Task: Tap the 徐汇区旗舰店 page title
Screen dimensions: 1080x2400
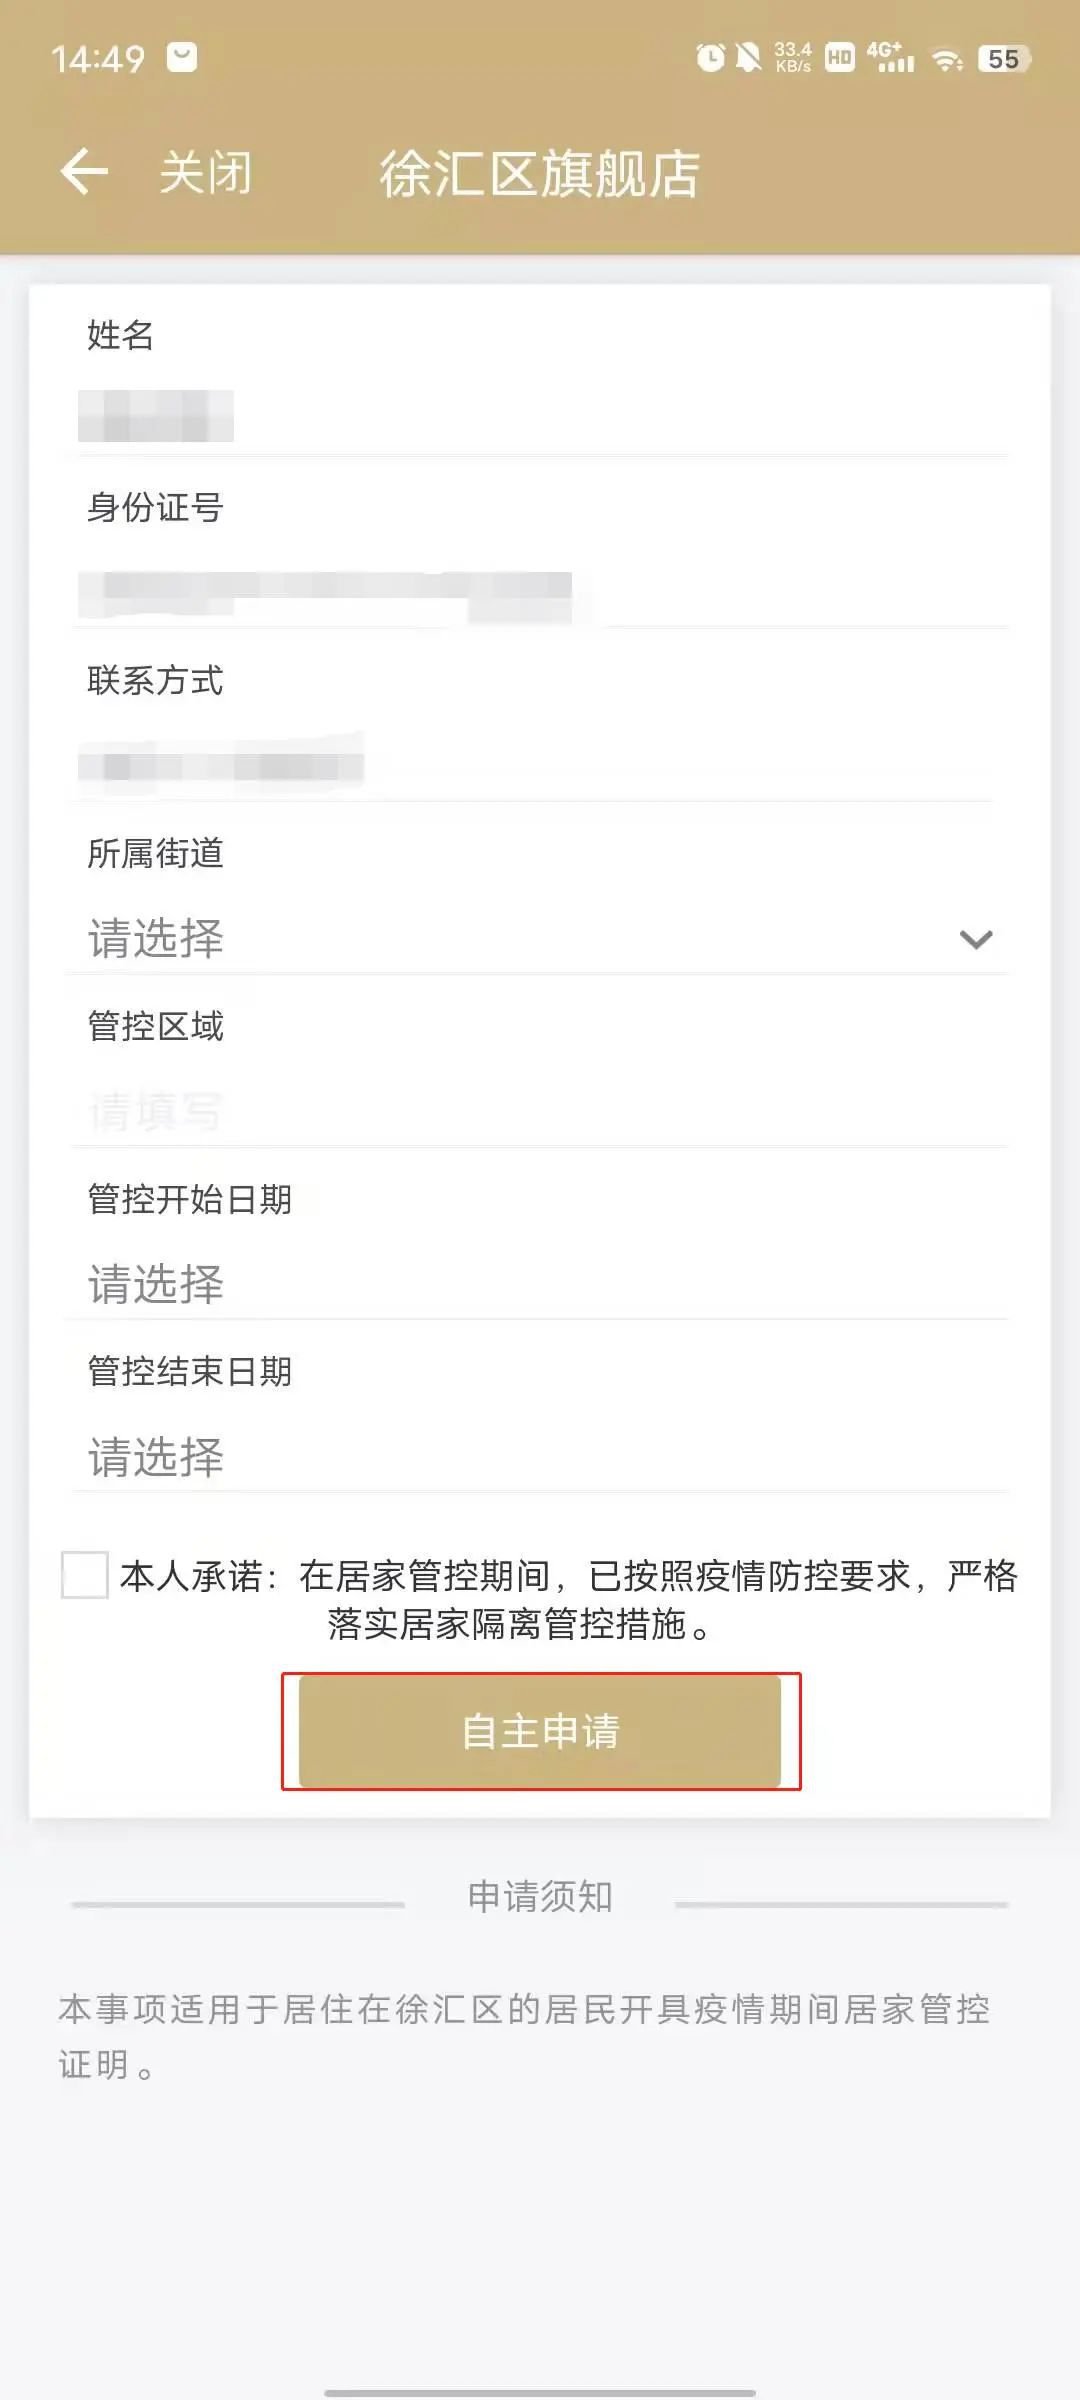Action: (540, 174)
